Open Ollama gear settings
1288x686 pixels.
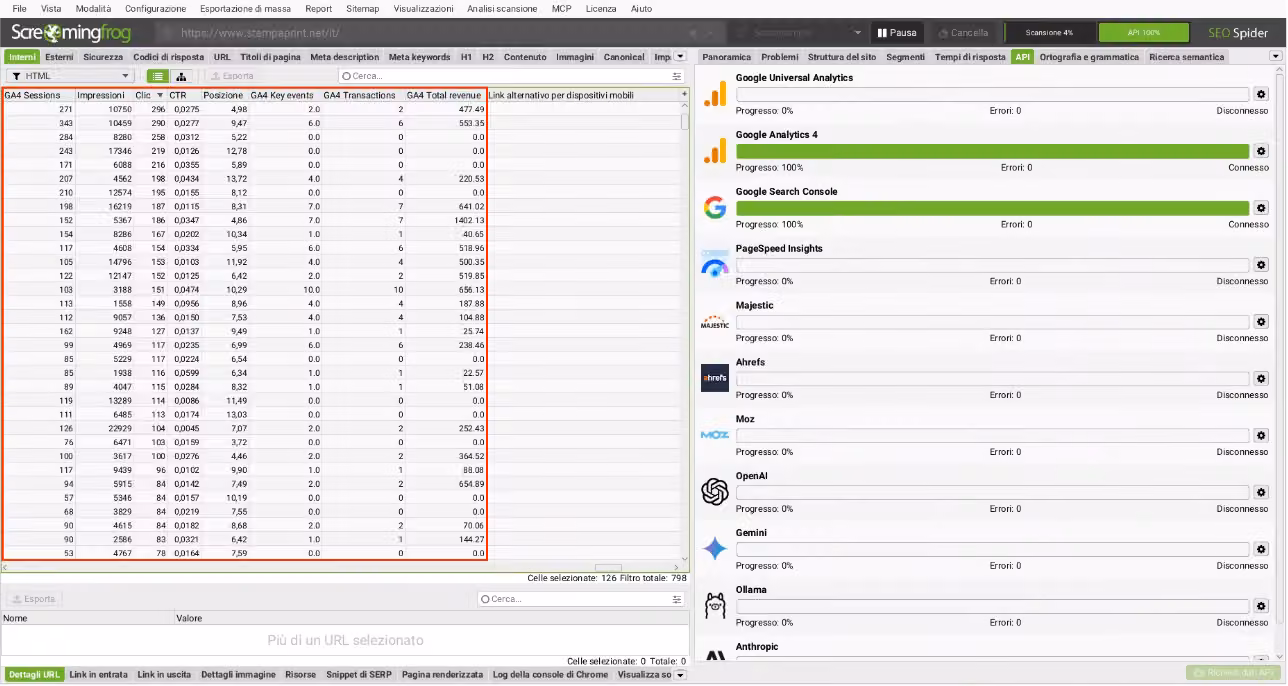tap(1261, 607)
